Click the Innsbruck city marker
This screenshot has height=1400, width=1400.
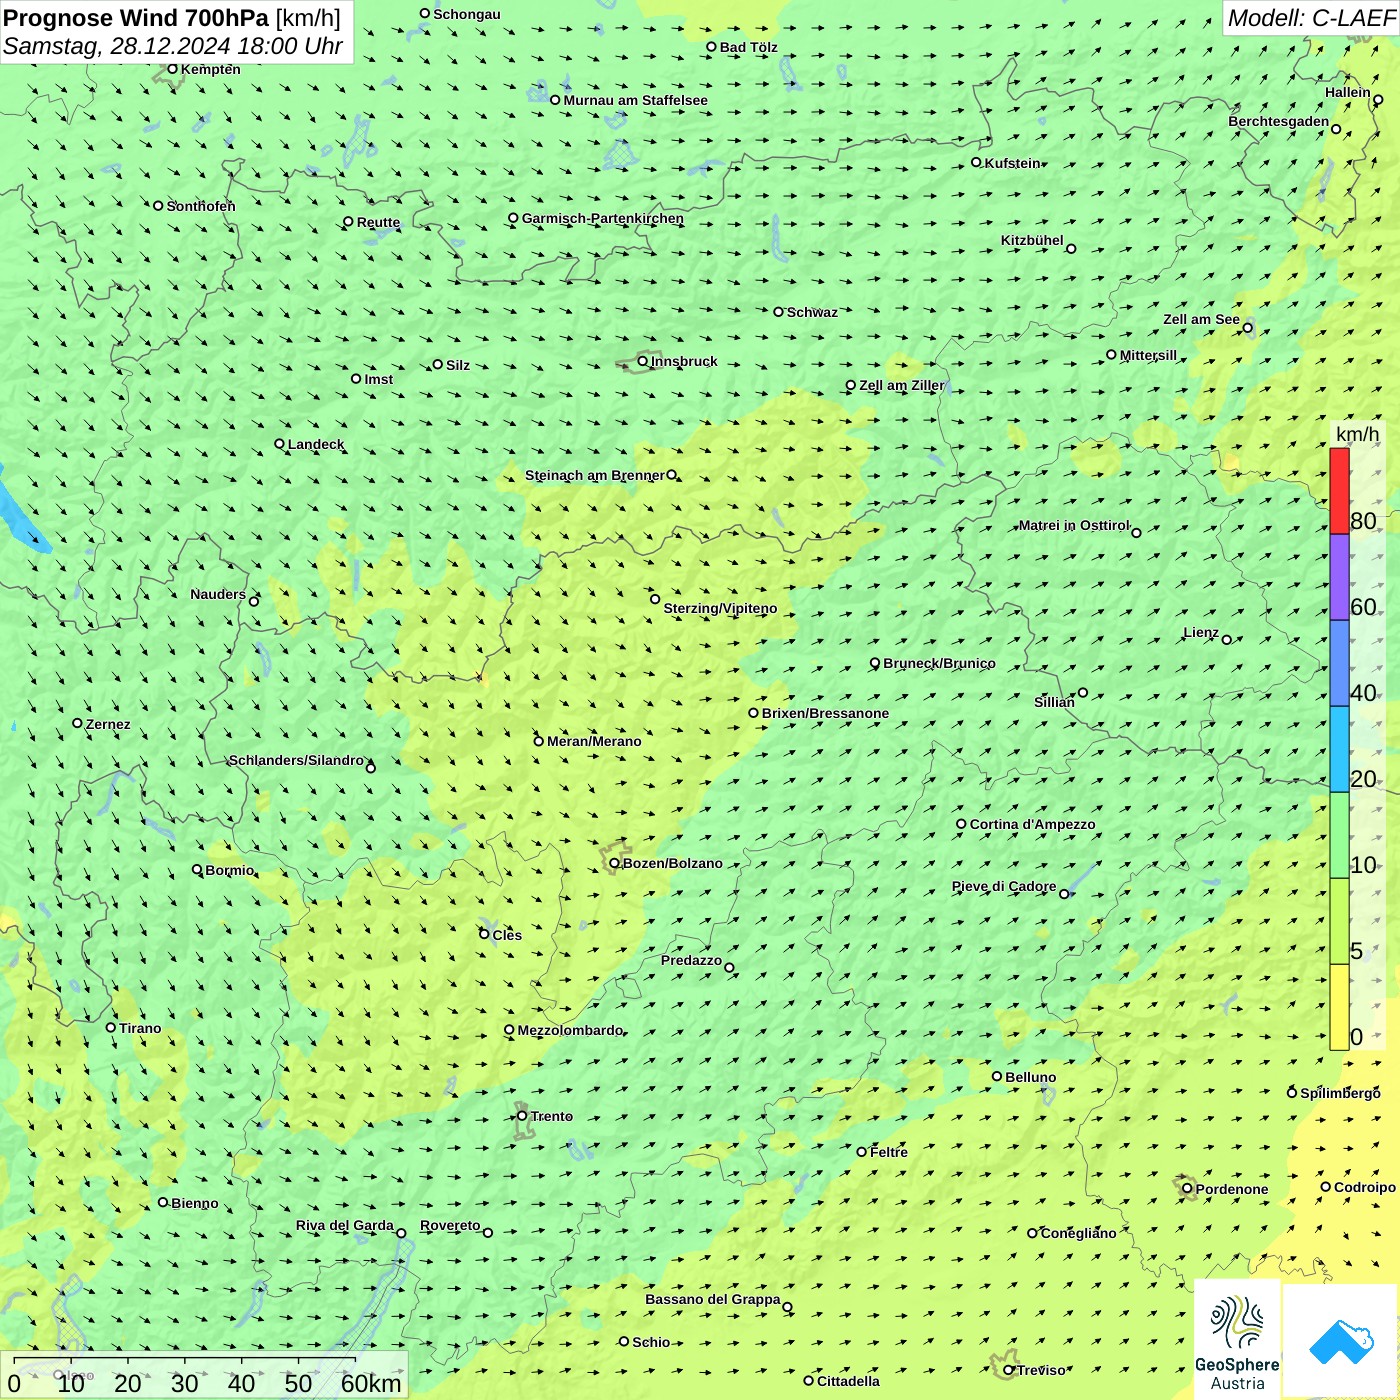point(643,361)
